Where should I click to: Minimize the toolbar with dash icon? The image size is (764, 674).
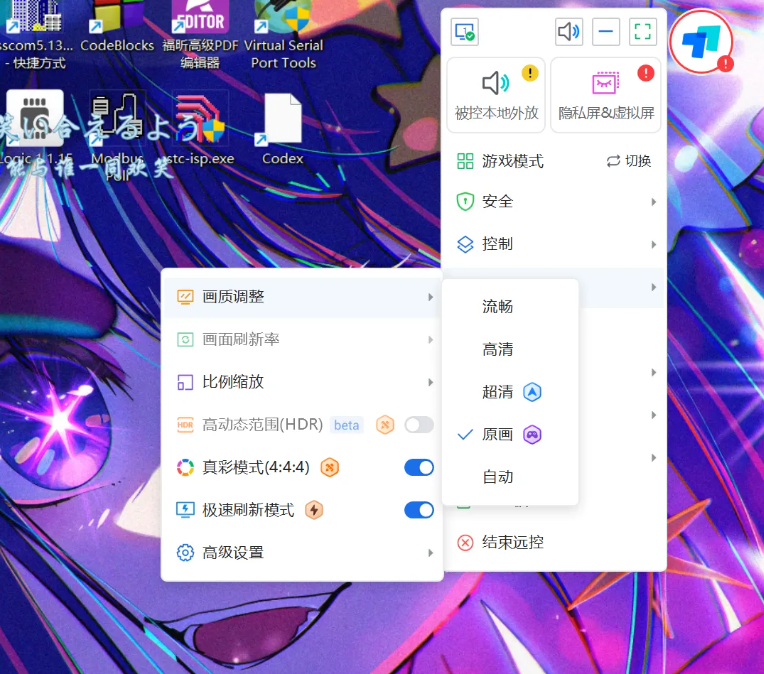pos(606,32)
